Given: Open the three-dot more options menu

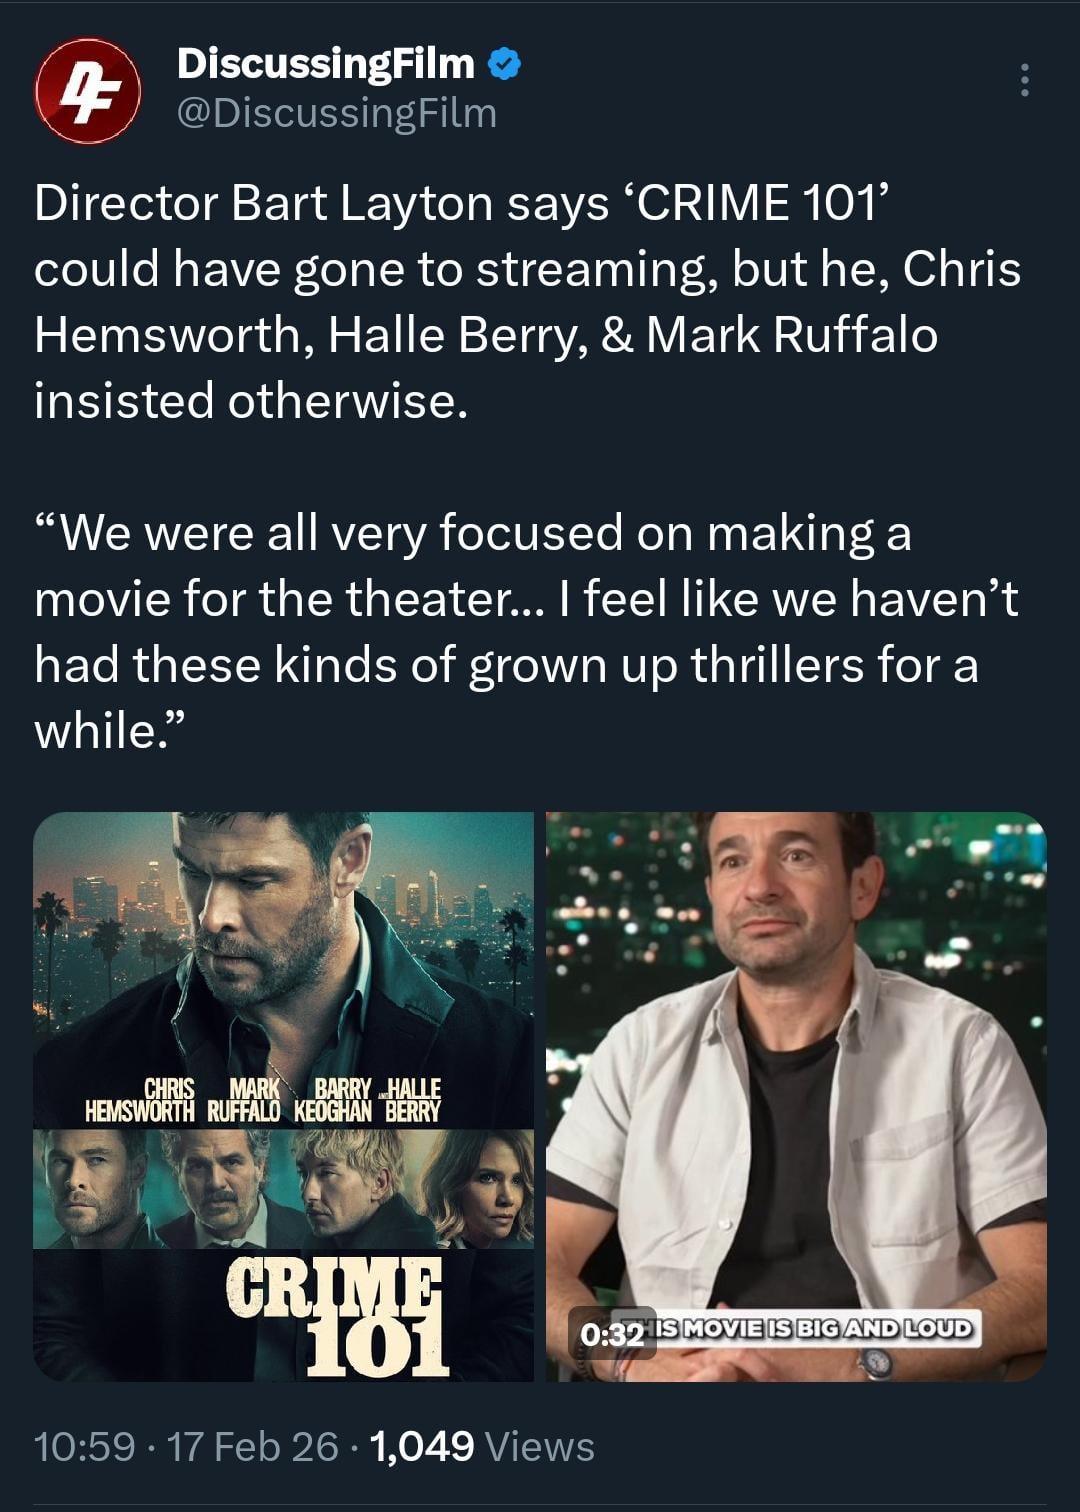Looking at the screenshot, I should (1024, 80).
